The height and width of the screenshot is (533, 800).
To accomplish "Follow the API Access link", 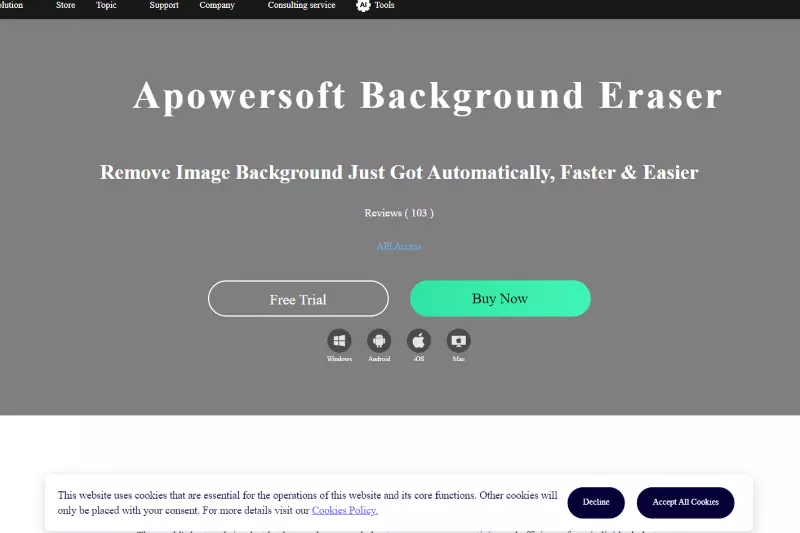I will [x=399, y=246].
